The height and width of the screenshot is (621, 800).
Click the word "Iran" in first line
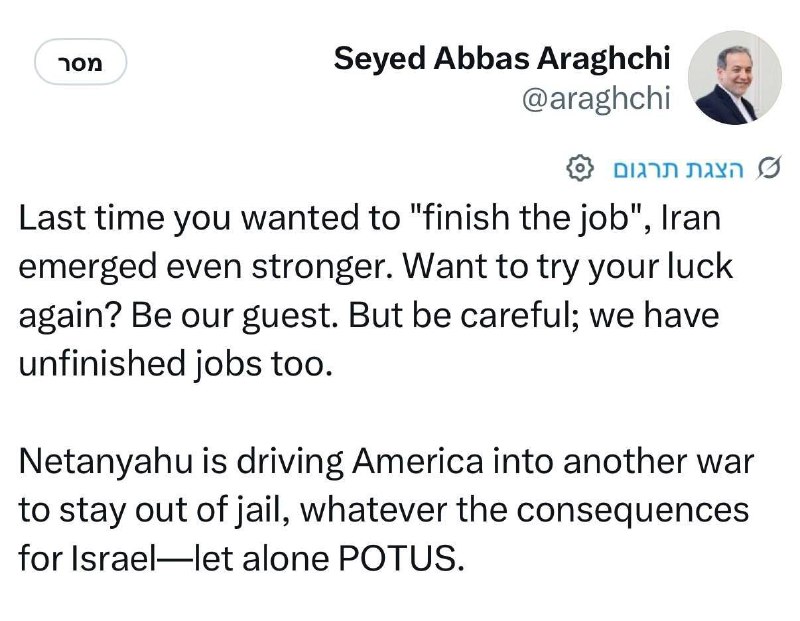coord(691,218)
